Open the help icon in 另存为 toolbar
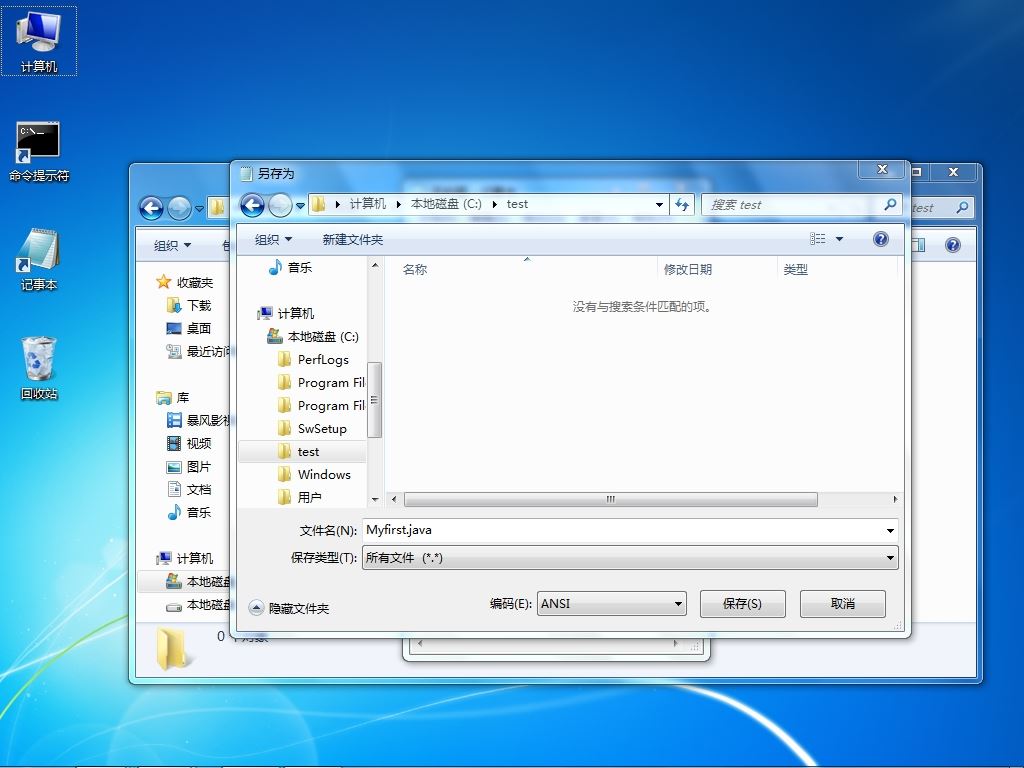 880,239
